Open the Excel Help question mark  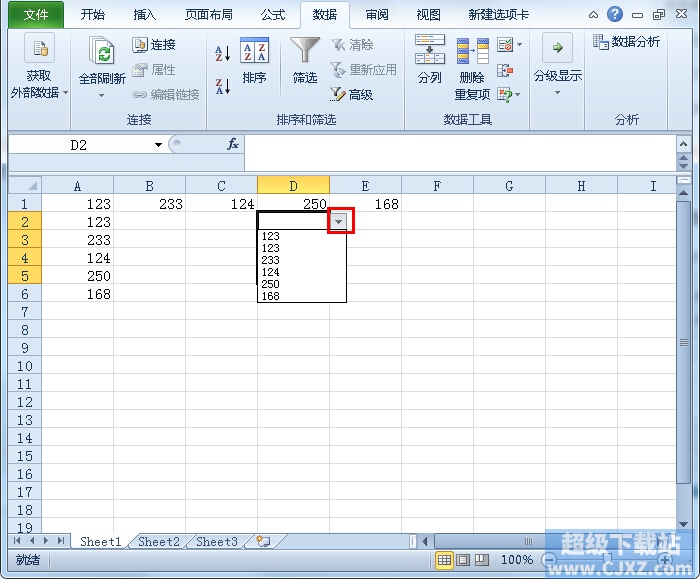(x=615, y=14)
